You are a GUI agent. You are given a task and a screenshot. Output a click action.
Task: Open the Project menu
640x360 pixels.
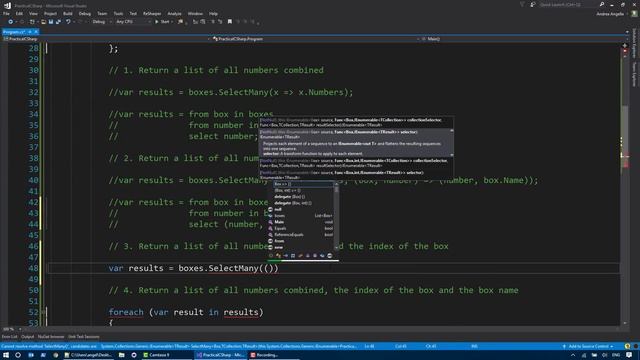pos(50,13)
